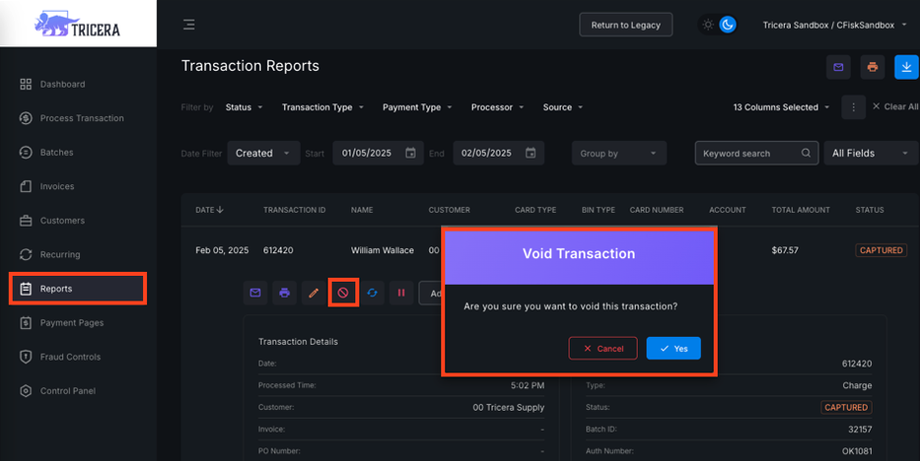Open the Transaction Type filter dropdown
This screenshot has height=461, width=920.
coord(322,107)
